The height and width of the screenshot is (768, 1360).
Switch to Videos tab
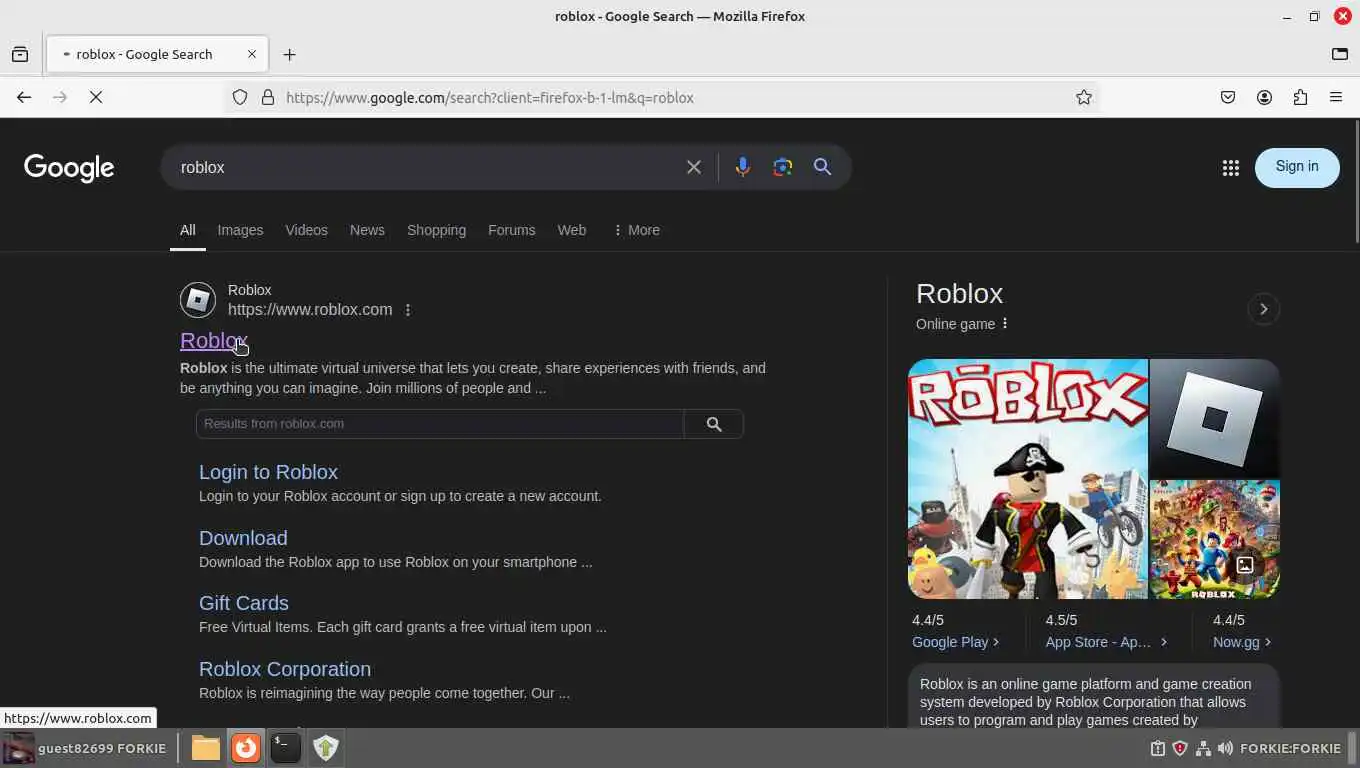click(x=306, y=230)
